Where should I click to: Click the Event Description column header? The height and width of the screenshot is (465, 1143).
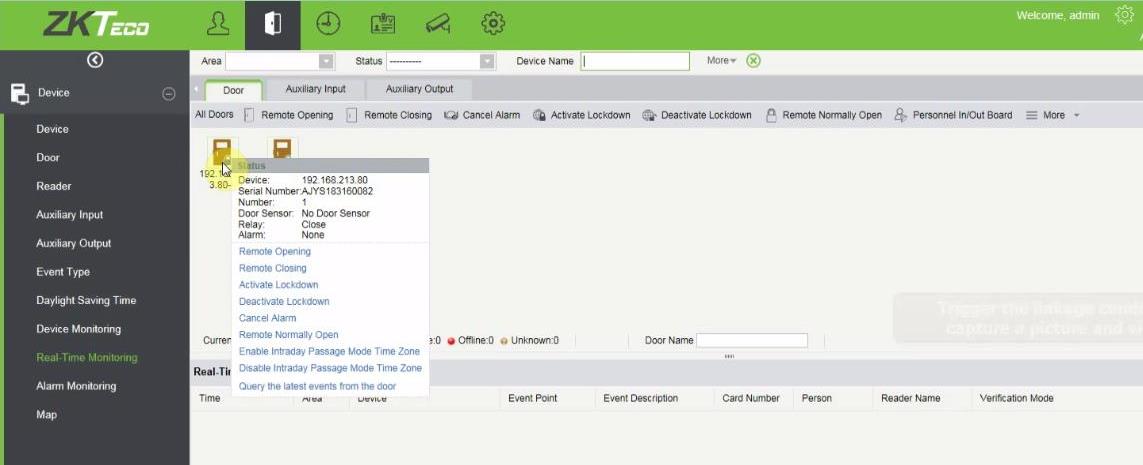641,399
